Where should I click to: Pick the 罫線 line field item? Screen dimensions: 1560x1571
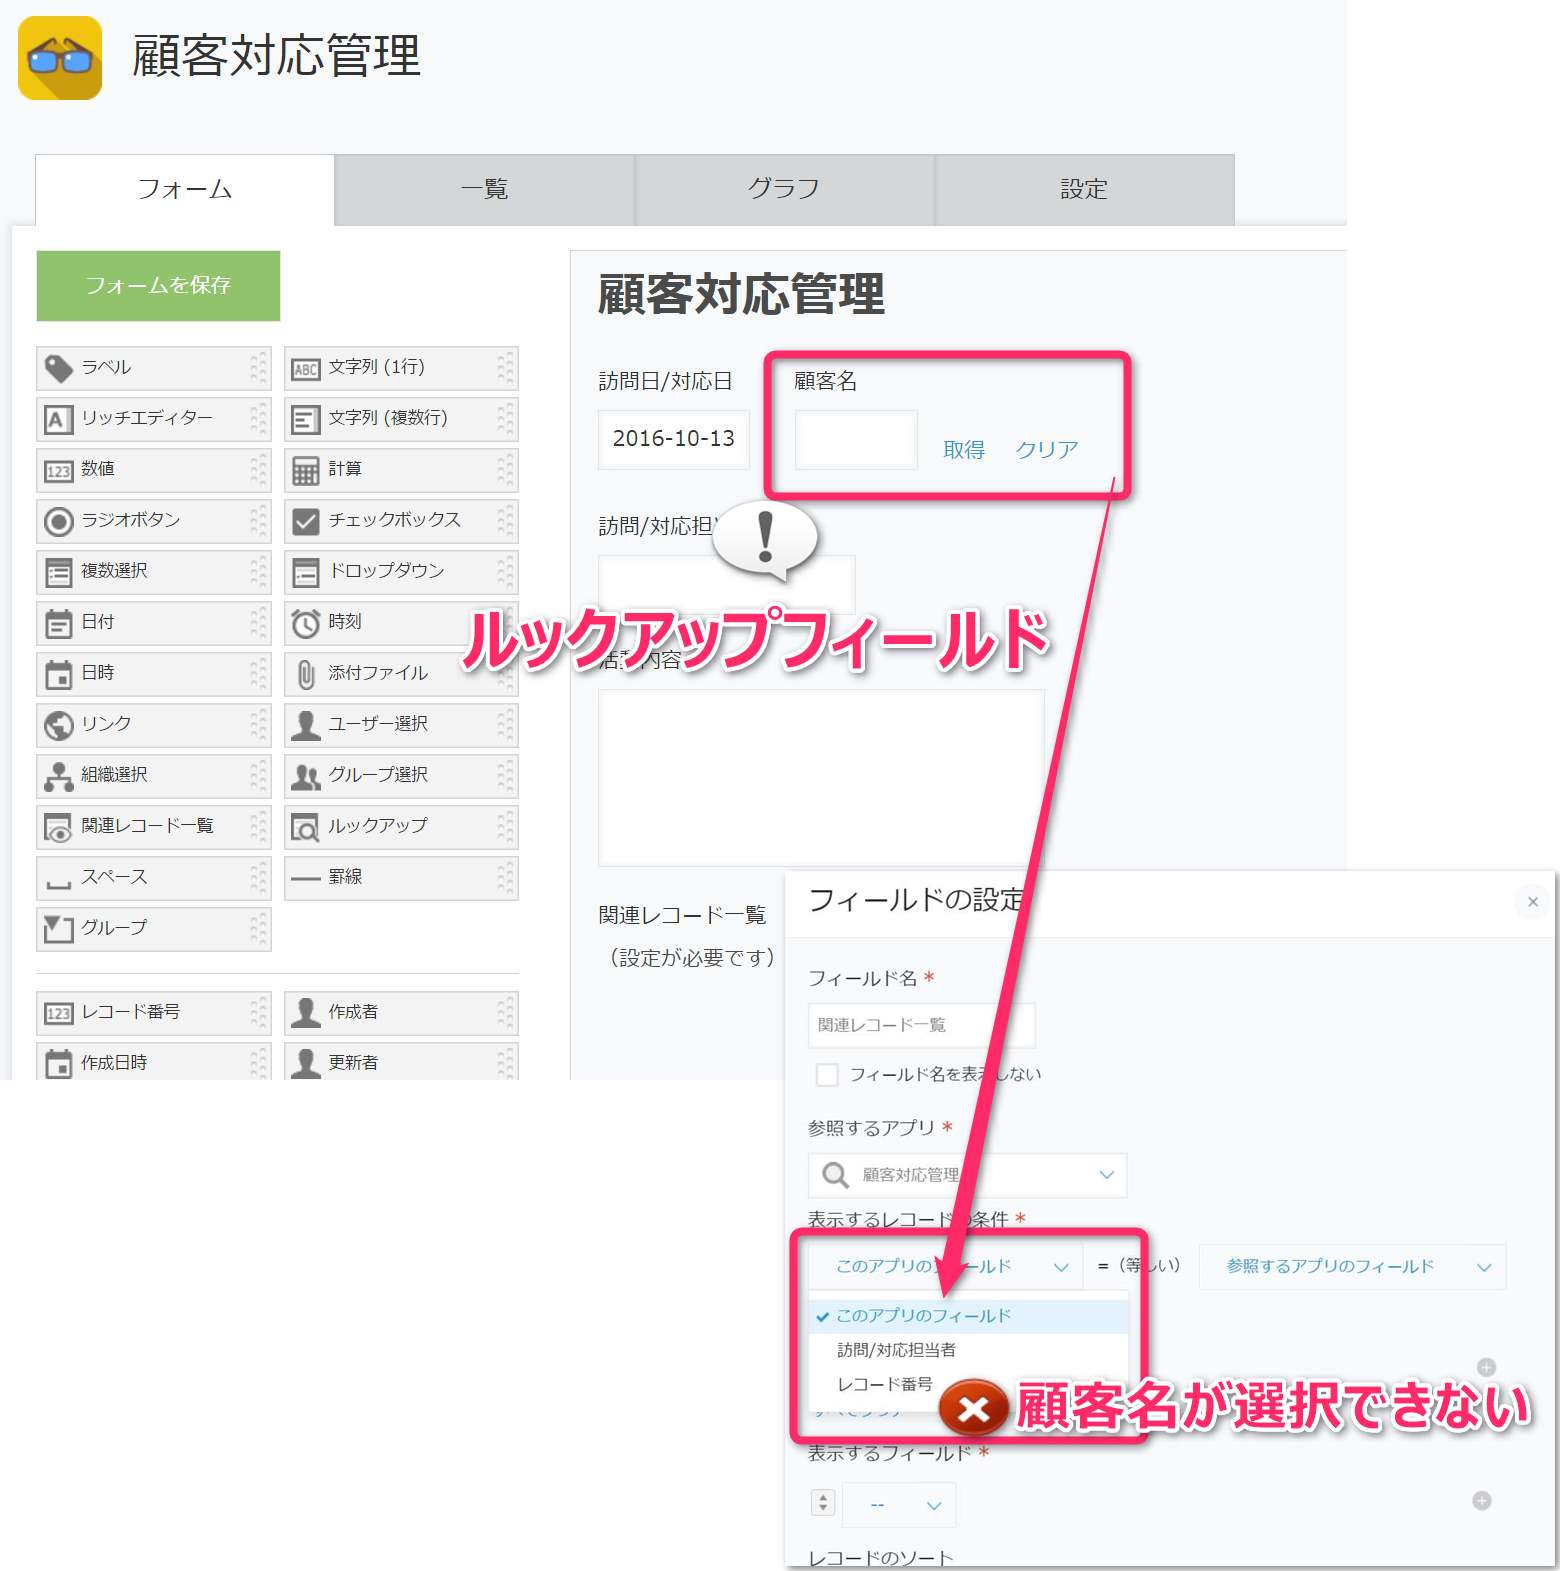pos(401,878)
